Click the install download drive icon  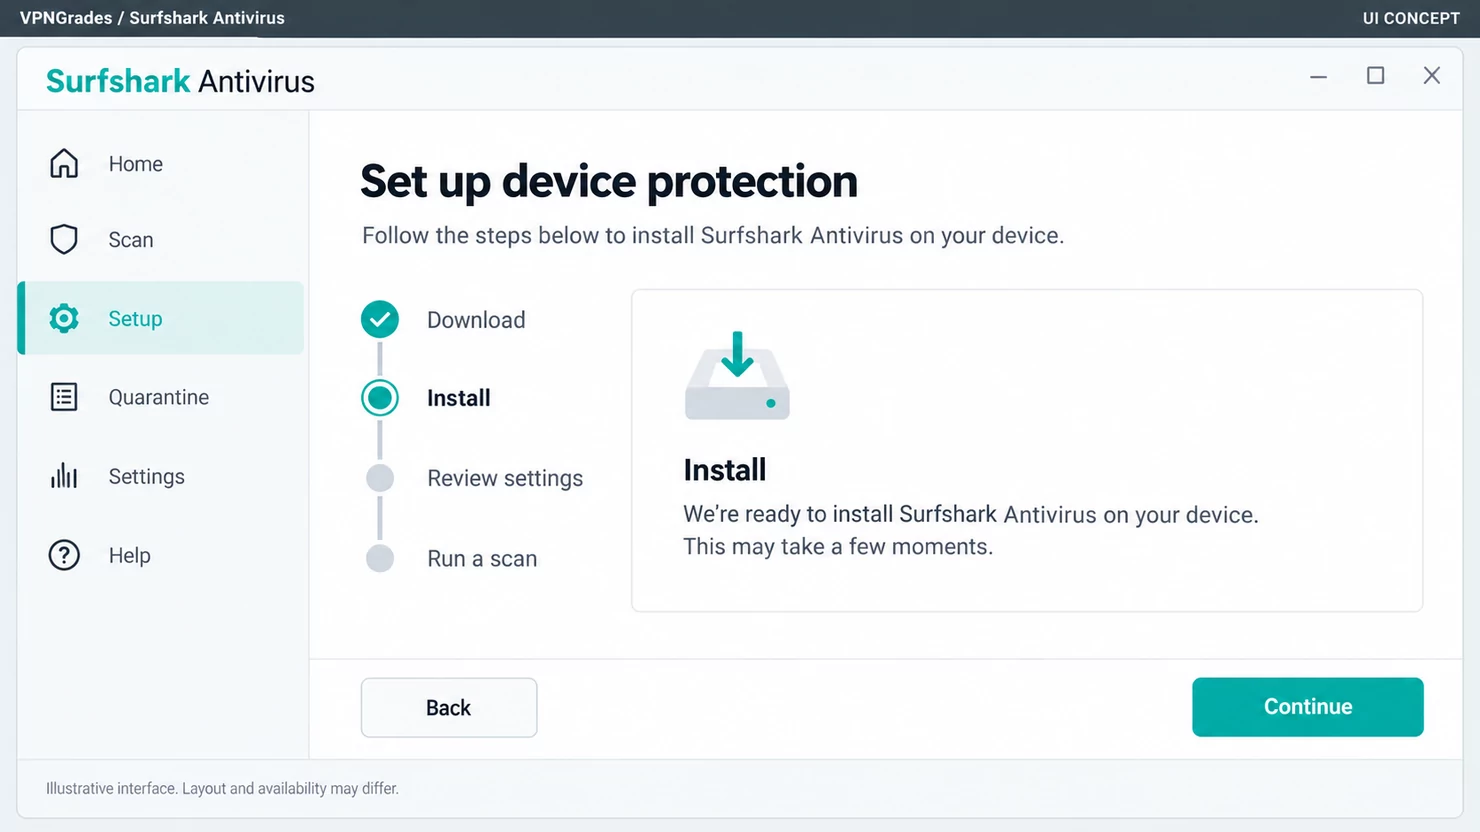pos(737,375)
